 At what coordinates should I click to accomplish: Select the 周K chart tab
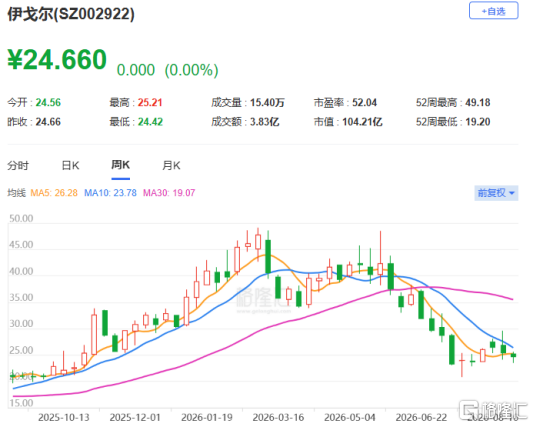click(121, 165)
